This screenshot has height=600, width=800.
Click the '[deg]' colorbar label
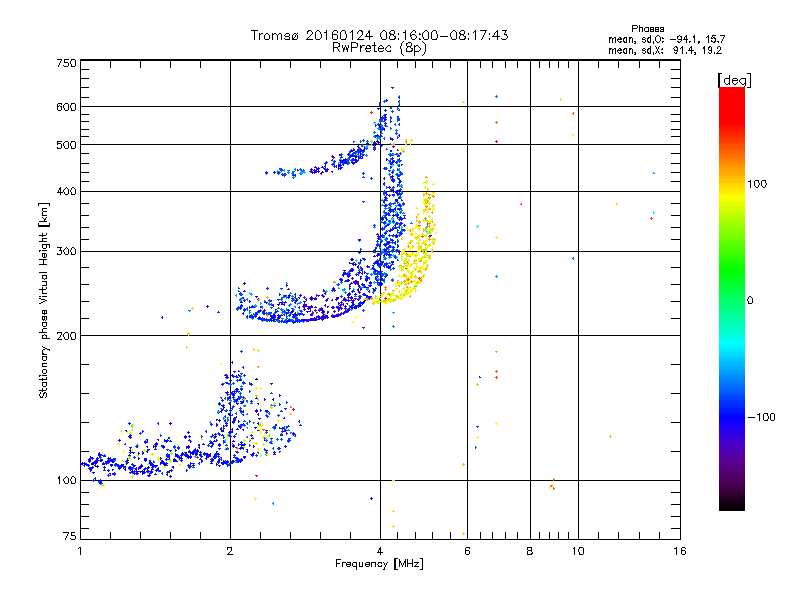(734, 80)
